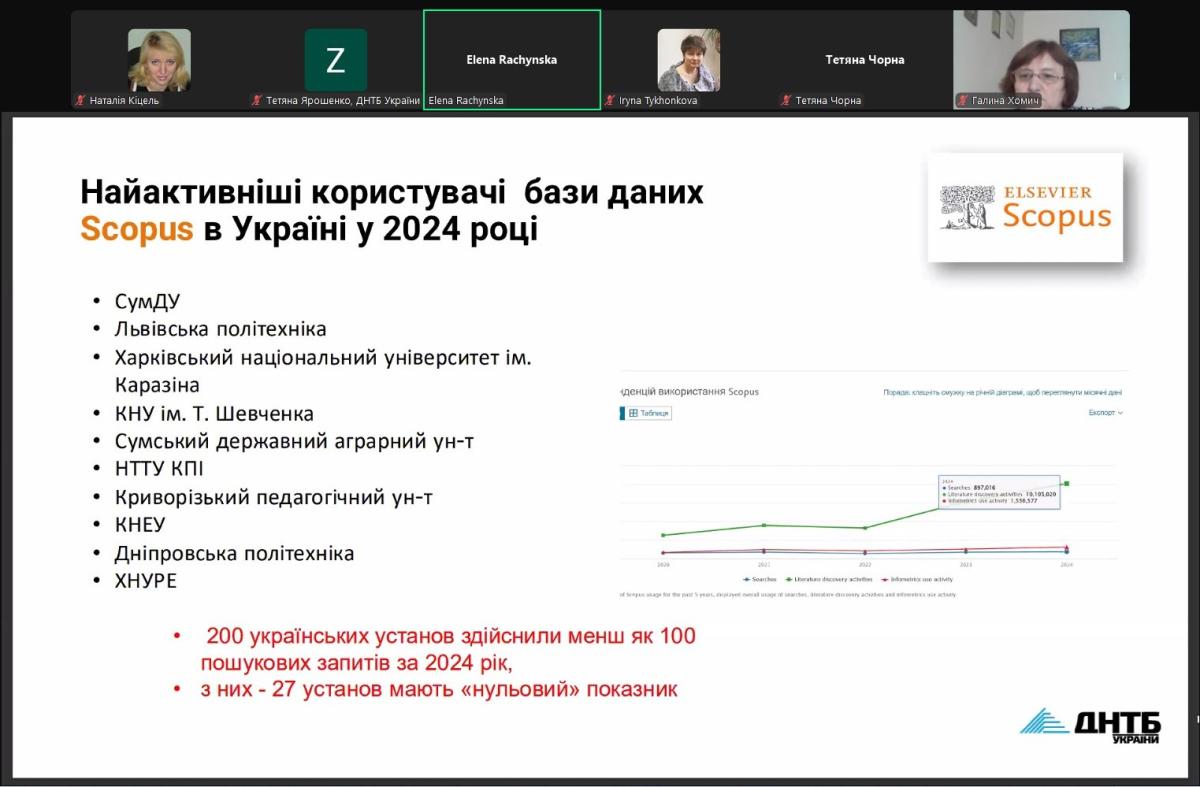1200x787 pixels.
Task: Click muted mic icon beside Наталія Кіцель
Action: click(x=80, y=100)
